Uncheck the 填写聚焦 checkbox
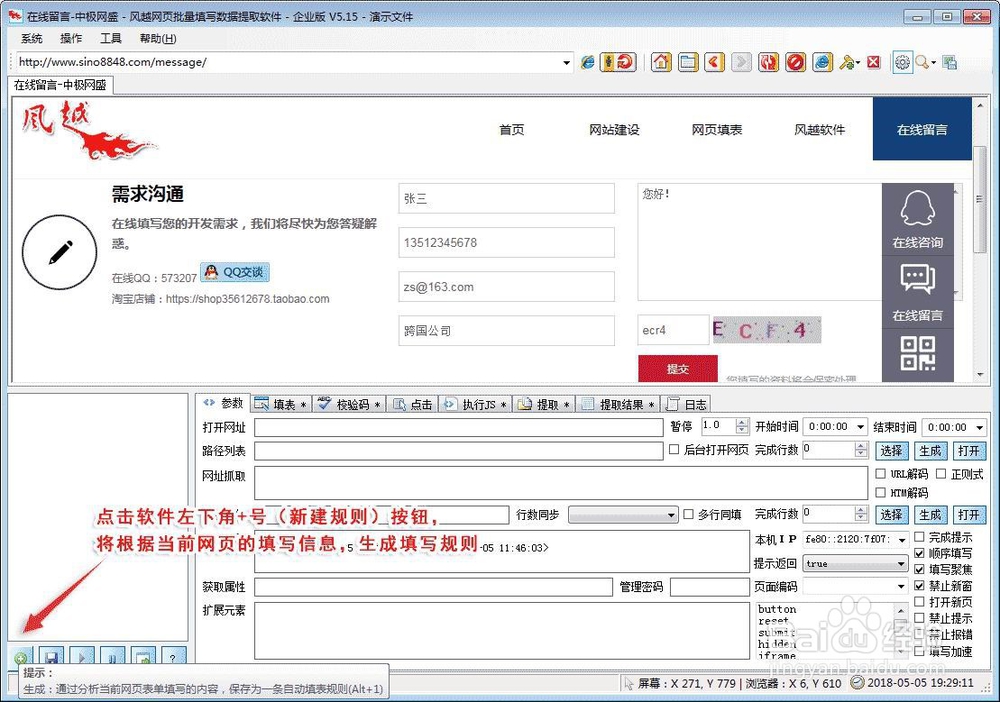The image size is (1000, 702). (x=920, y=569)
